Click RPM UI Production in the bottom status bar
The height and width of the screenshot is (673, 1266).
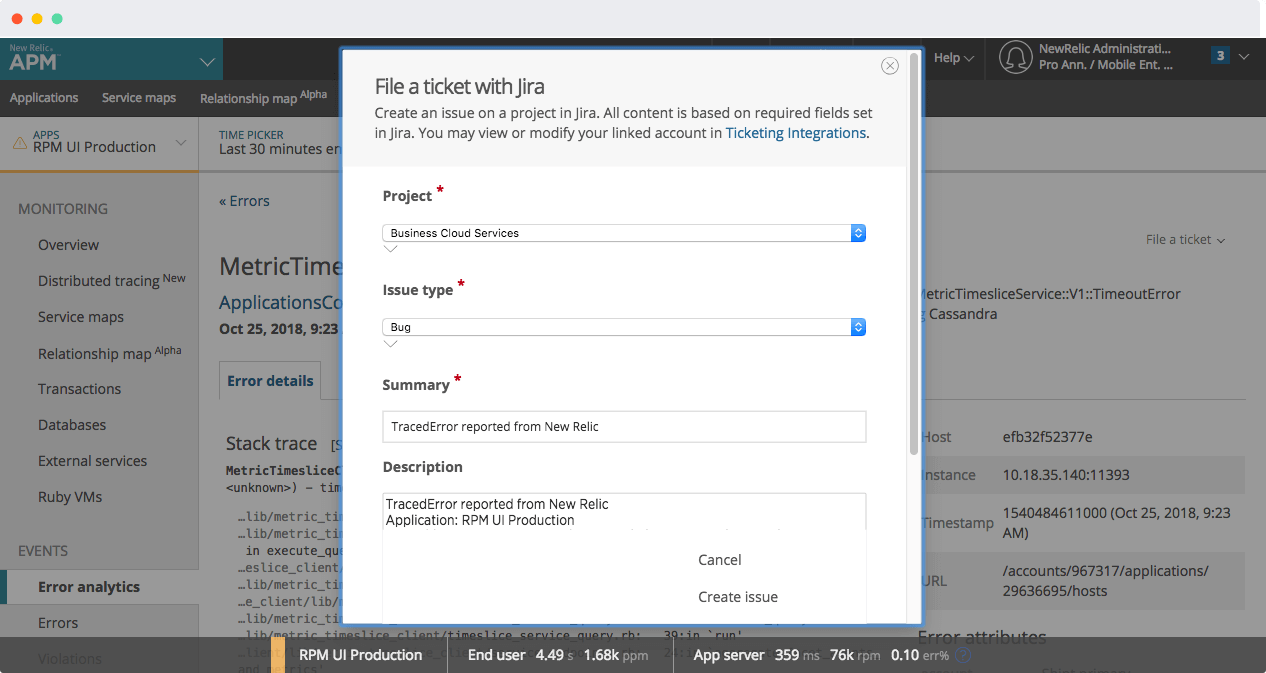pyautogui.click(x=360, y=655)
